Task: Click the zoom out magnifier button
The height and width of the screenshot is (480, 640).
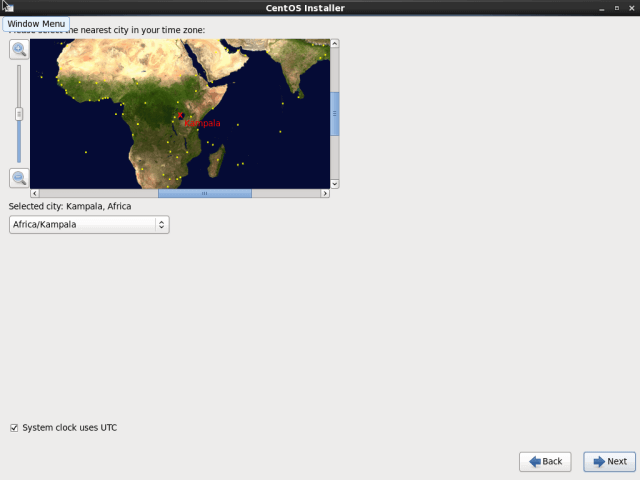Action: [18, 178]
